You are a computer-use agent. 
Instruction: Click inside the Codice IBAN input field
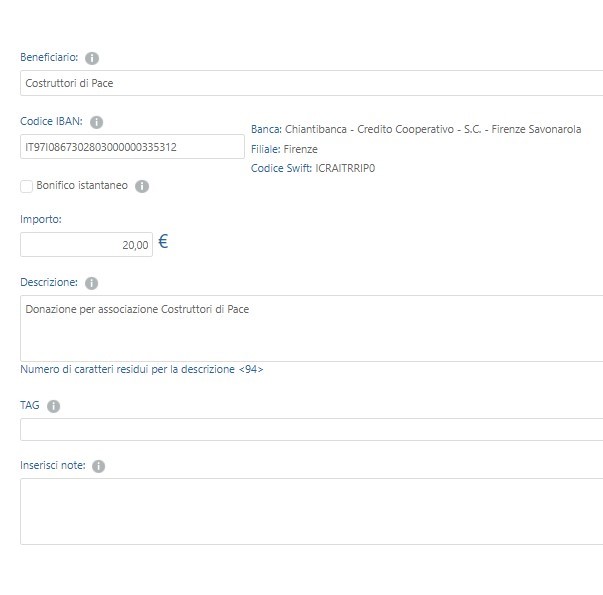point(132,147)
